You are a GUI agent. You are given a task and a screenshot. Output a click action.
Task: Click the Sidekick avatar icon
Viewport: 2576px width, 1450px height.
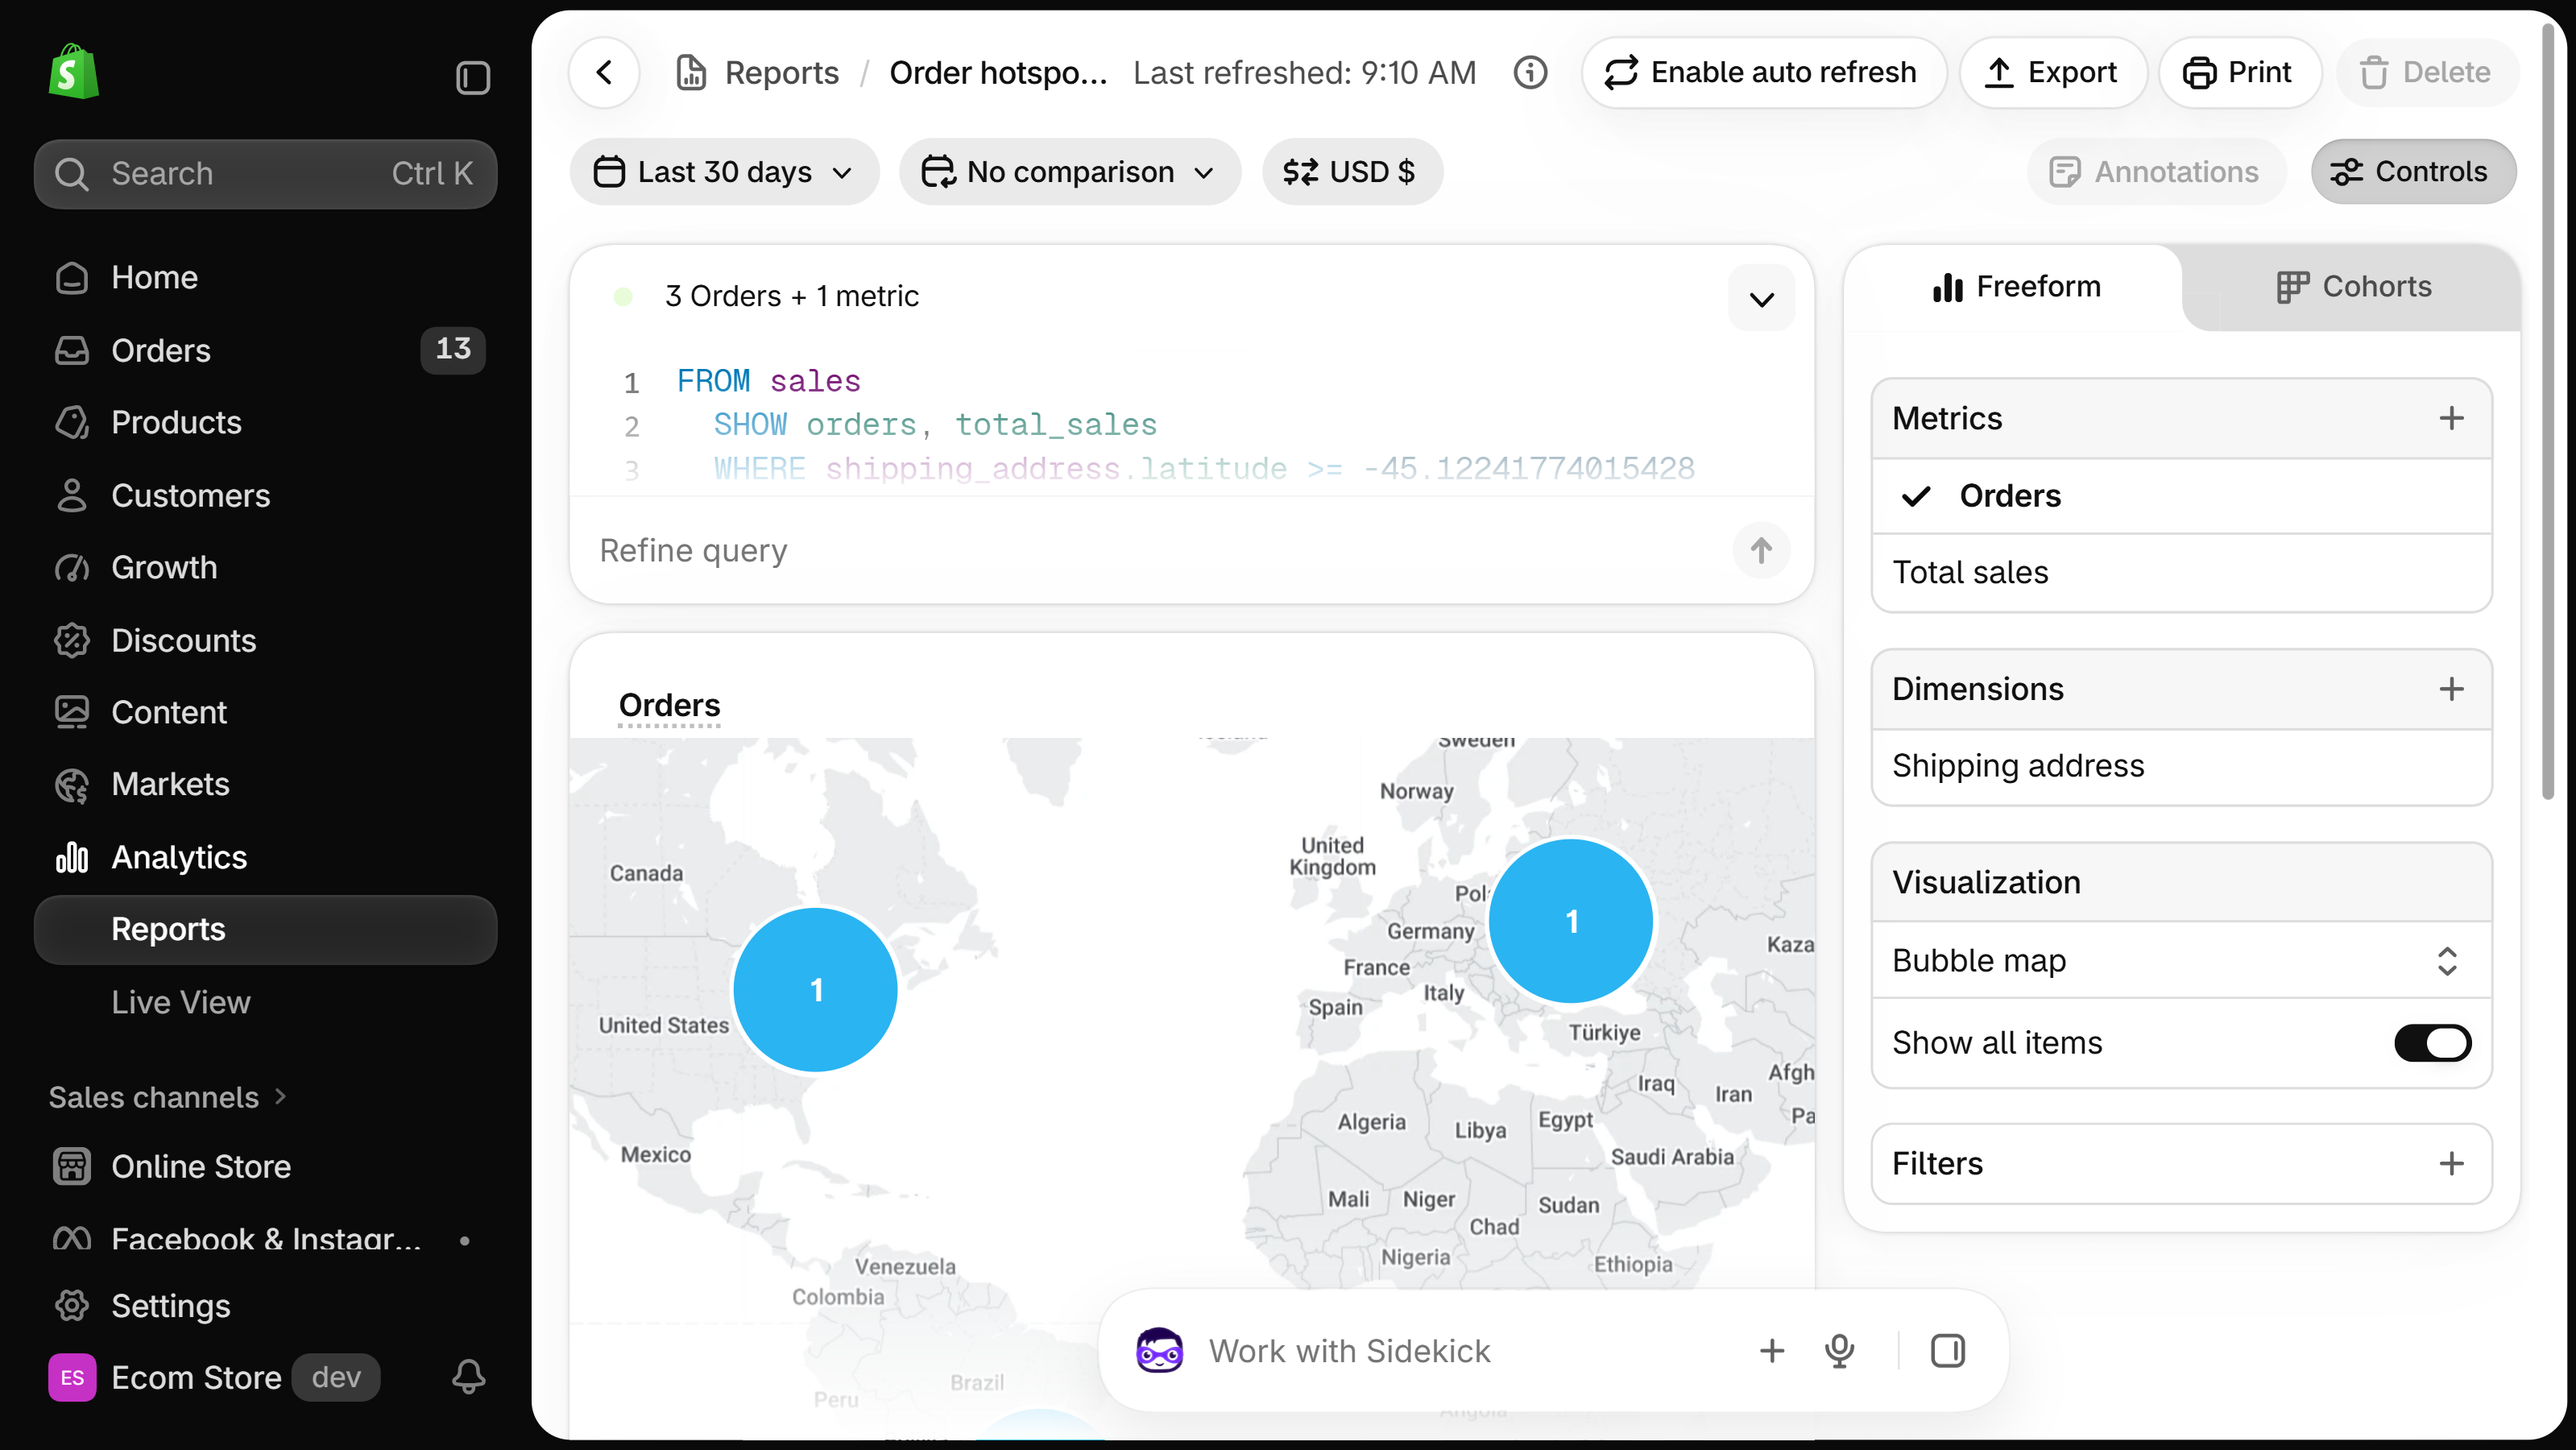tap(1159, 1351)
